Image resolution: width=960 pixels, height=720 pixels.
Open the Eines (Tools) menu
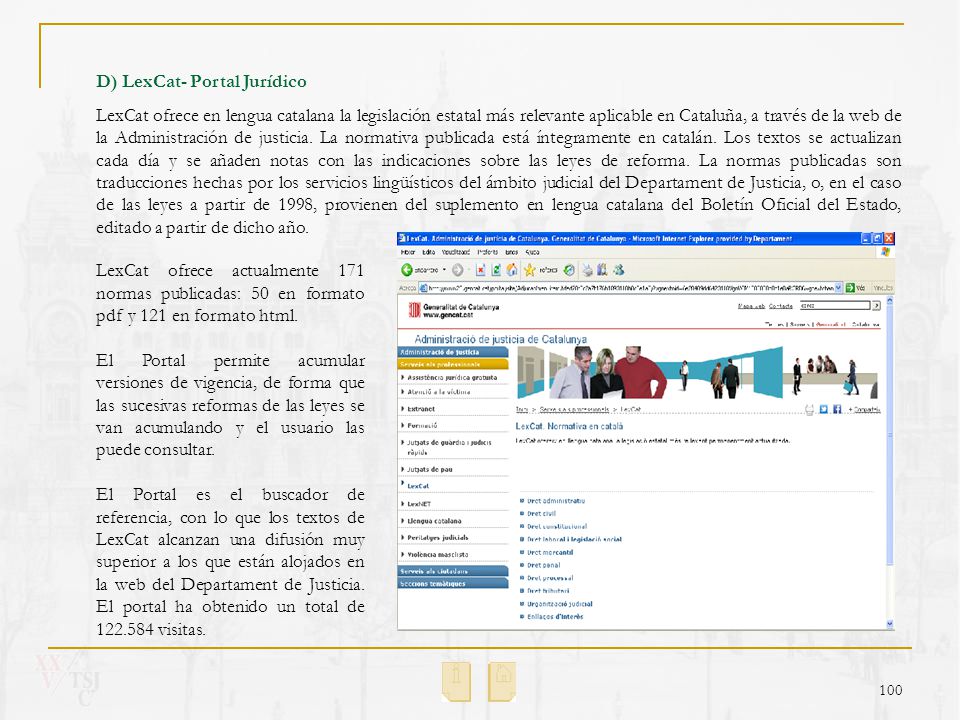click(x=512, y=252)
